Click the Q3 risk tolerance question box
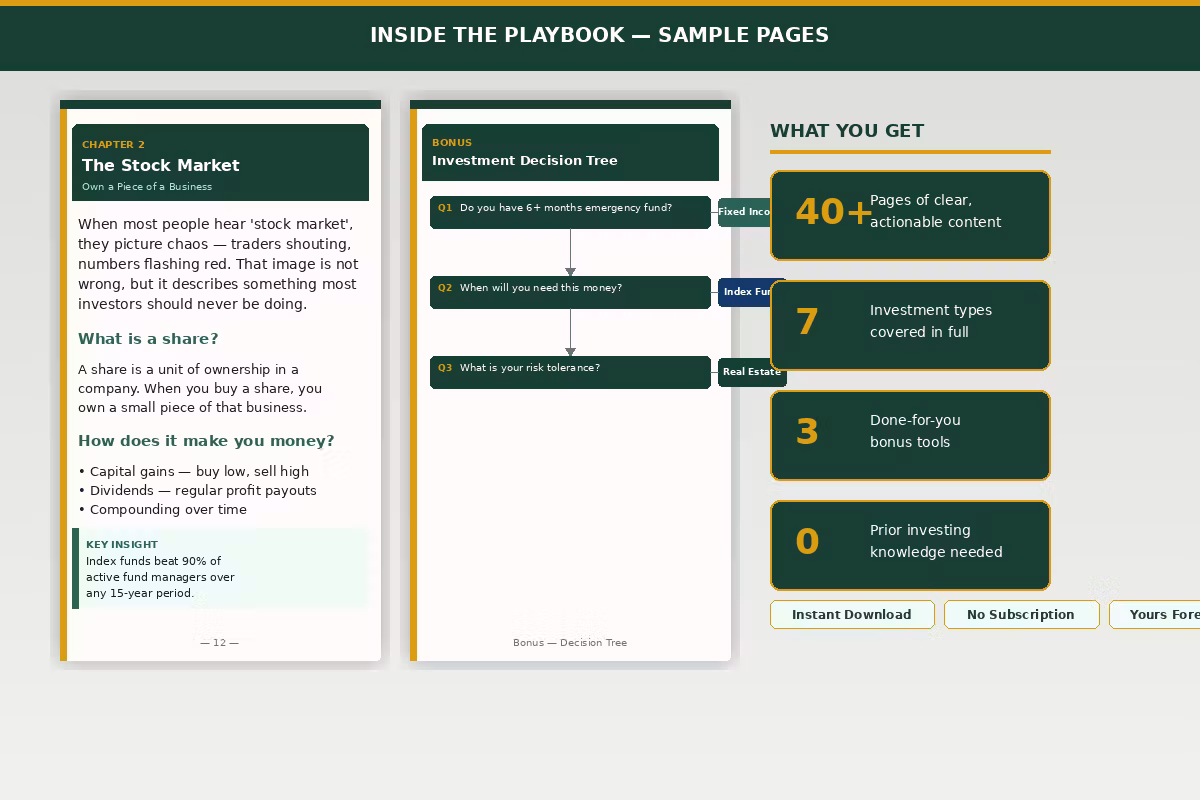1200x800 pixels. (x=570, y=372)
